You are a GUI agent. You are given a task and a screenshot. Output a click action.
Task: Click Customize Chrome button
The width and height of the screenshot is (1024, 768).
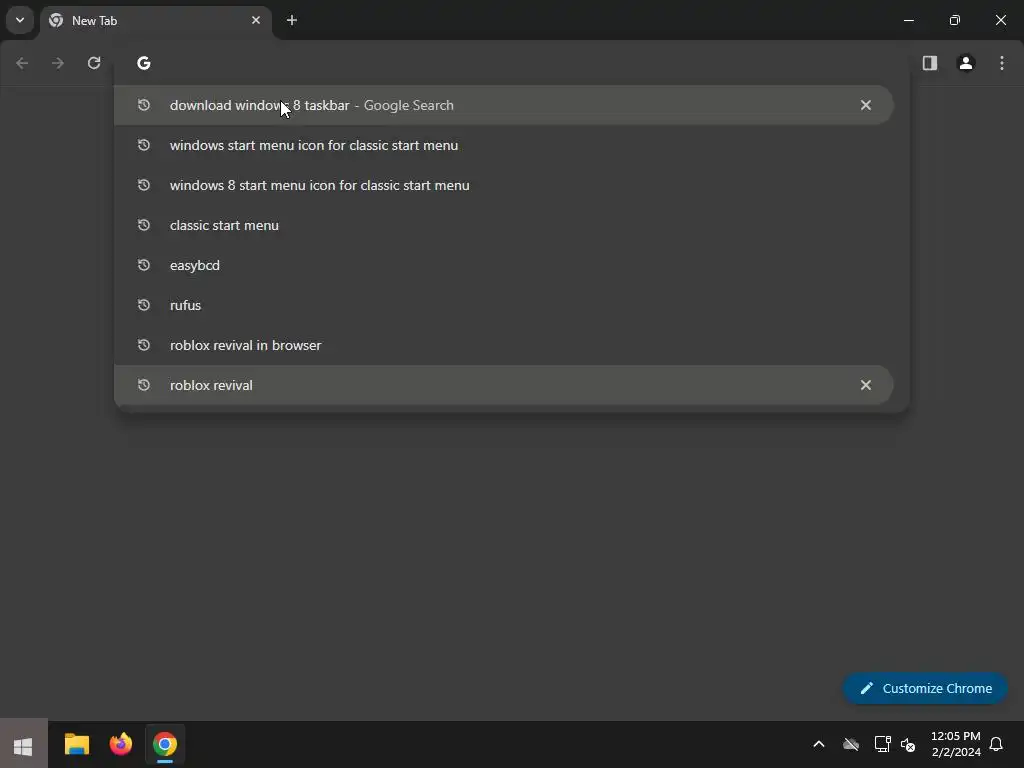pyautogui.click(x=925, y=688)
